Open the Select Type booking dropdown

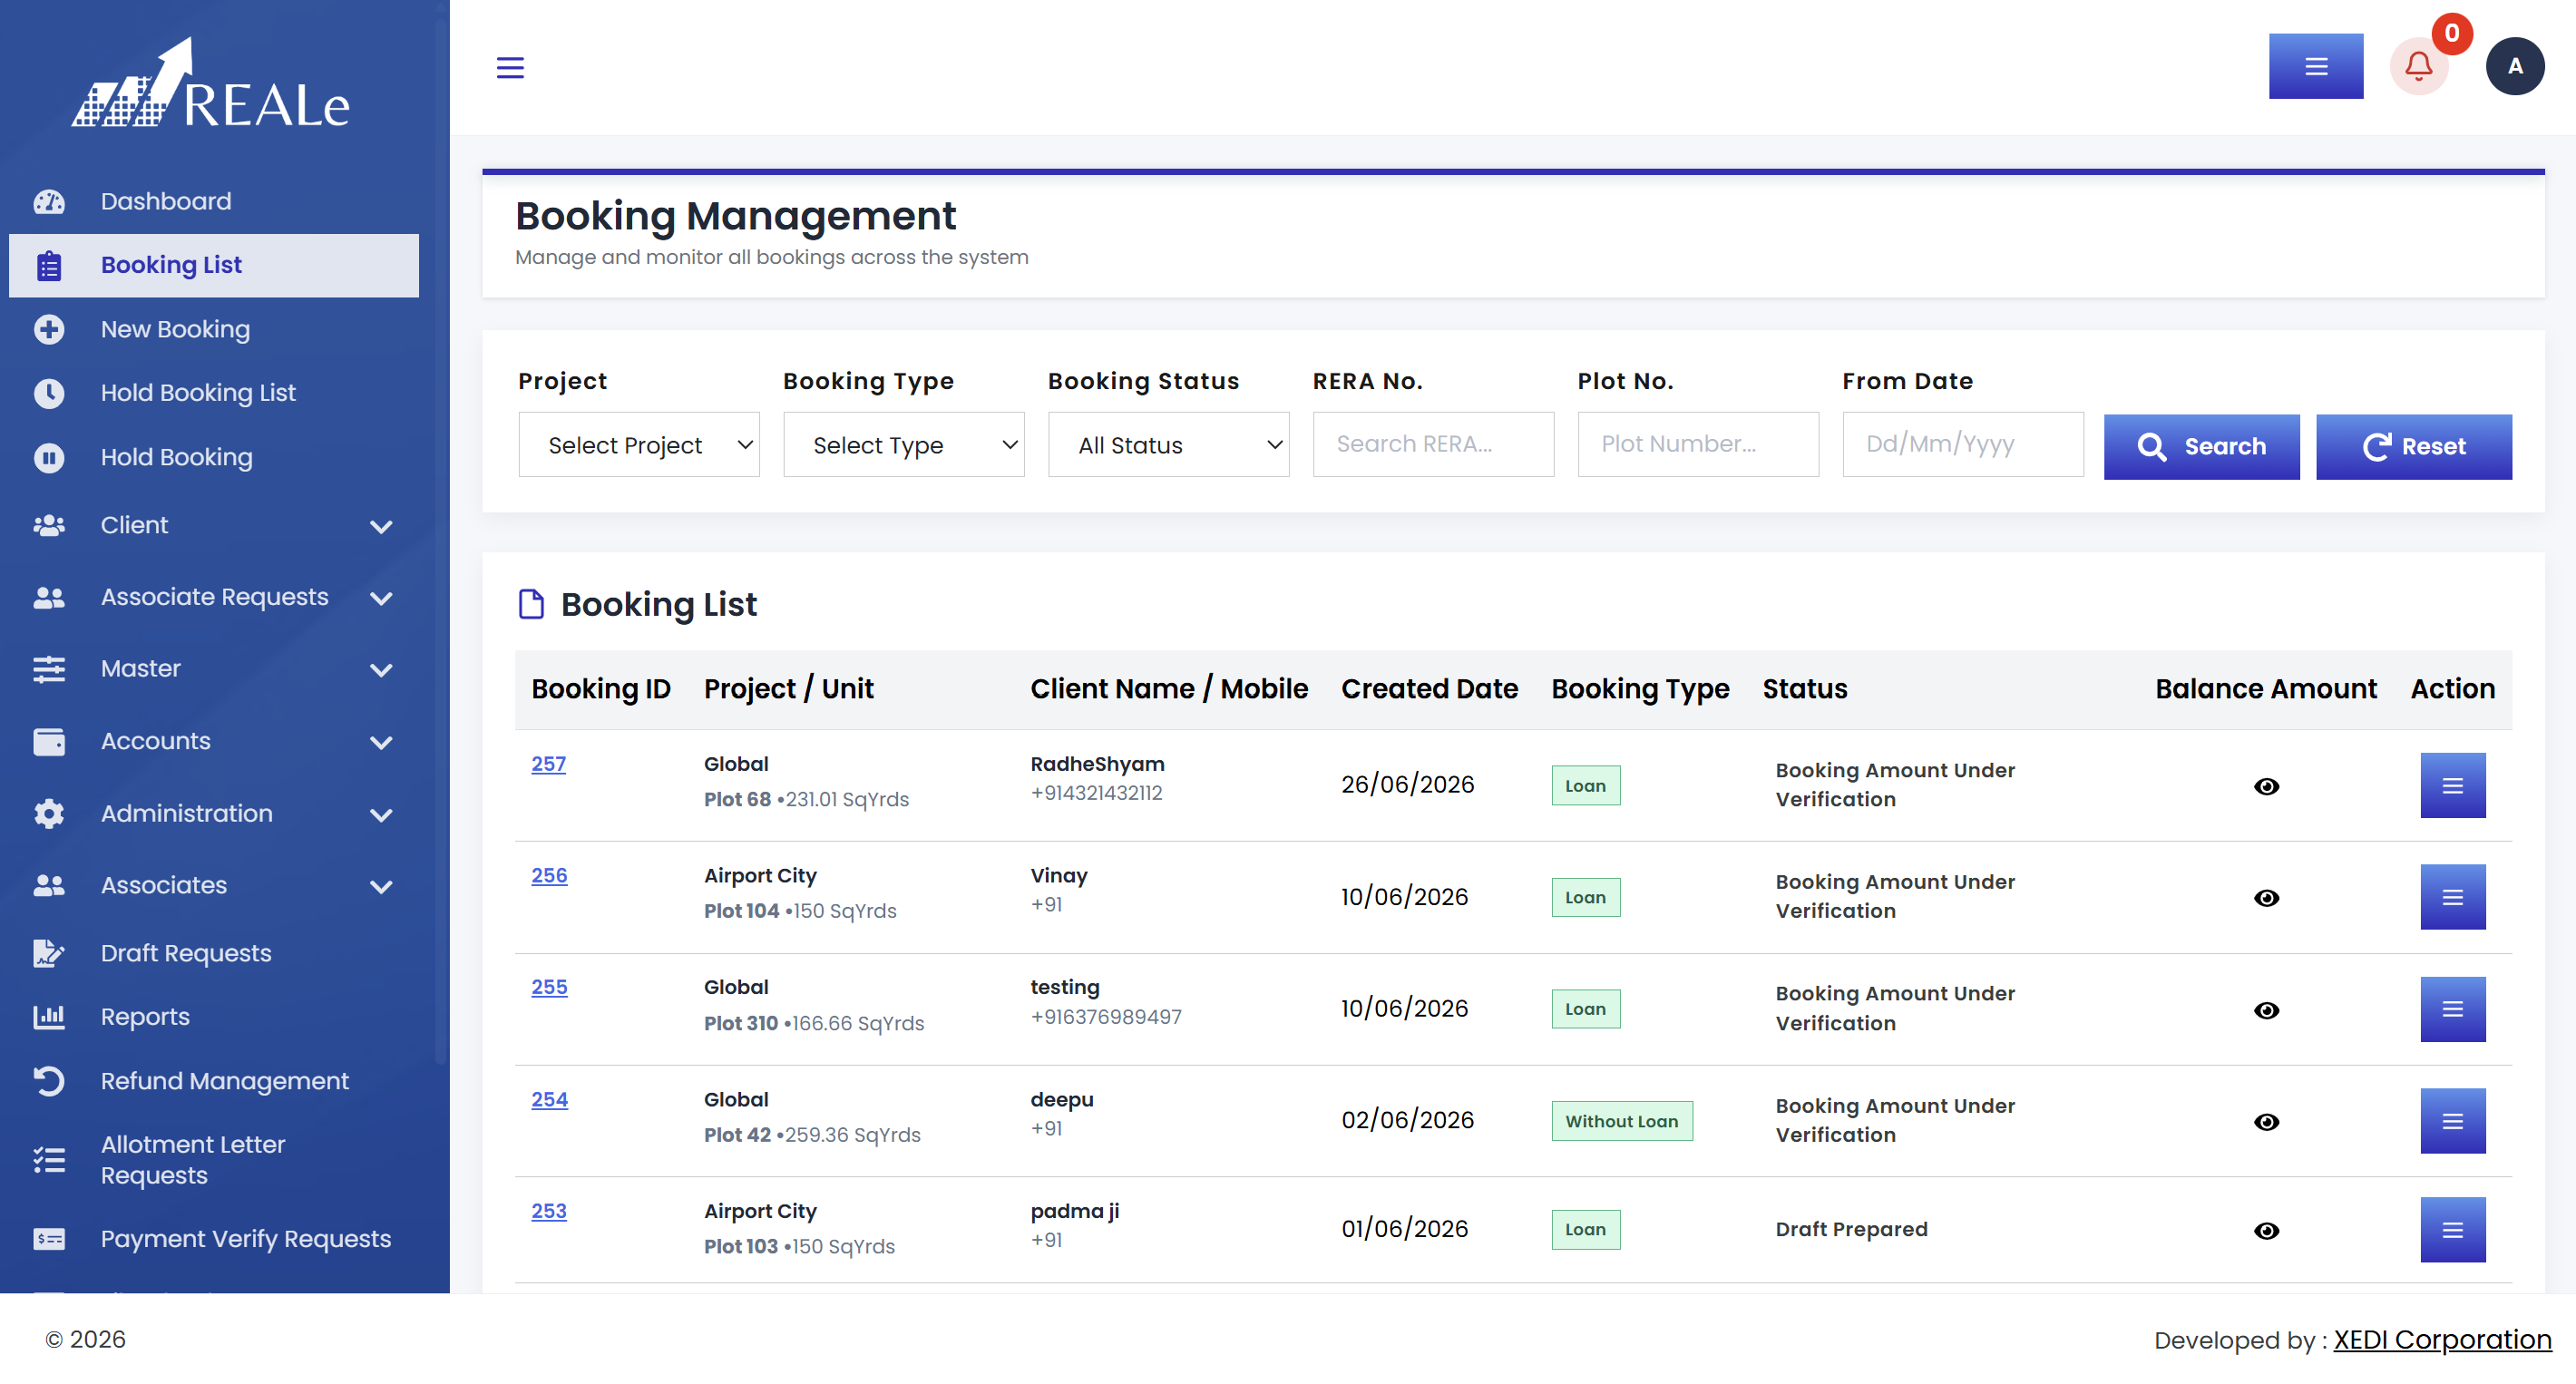click(x=903, y=445)
